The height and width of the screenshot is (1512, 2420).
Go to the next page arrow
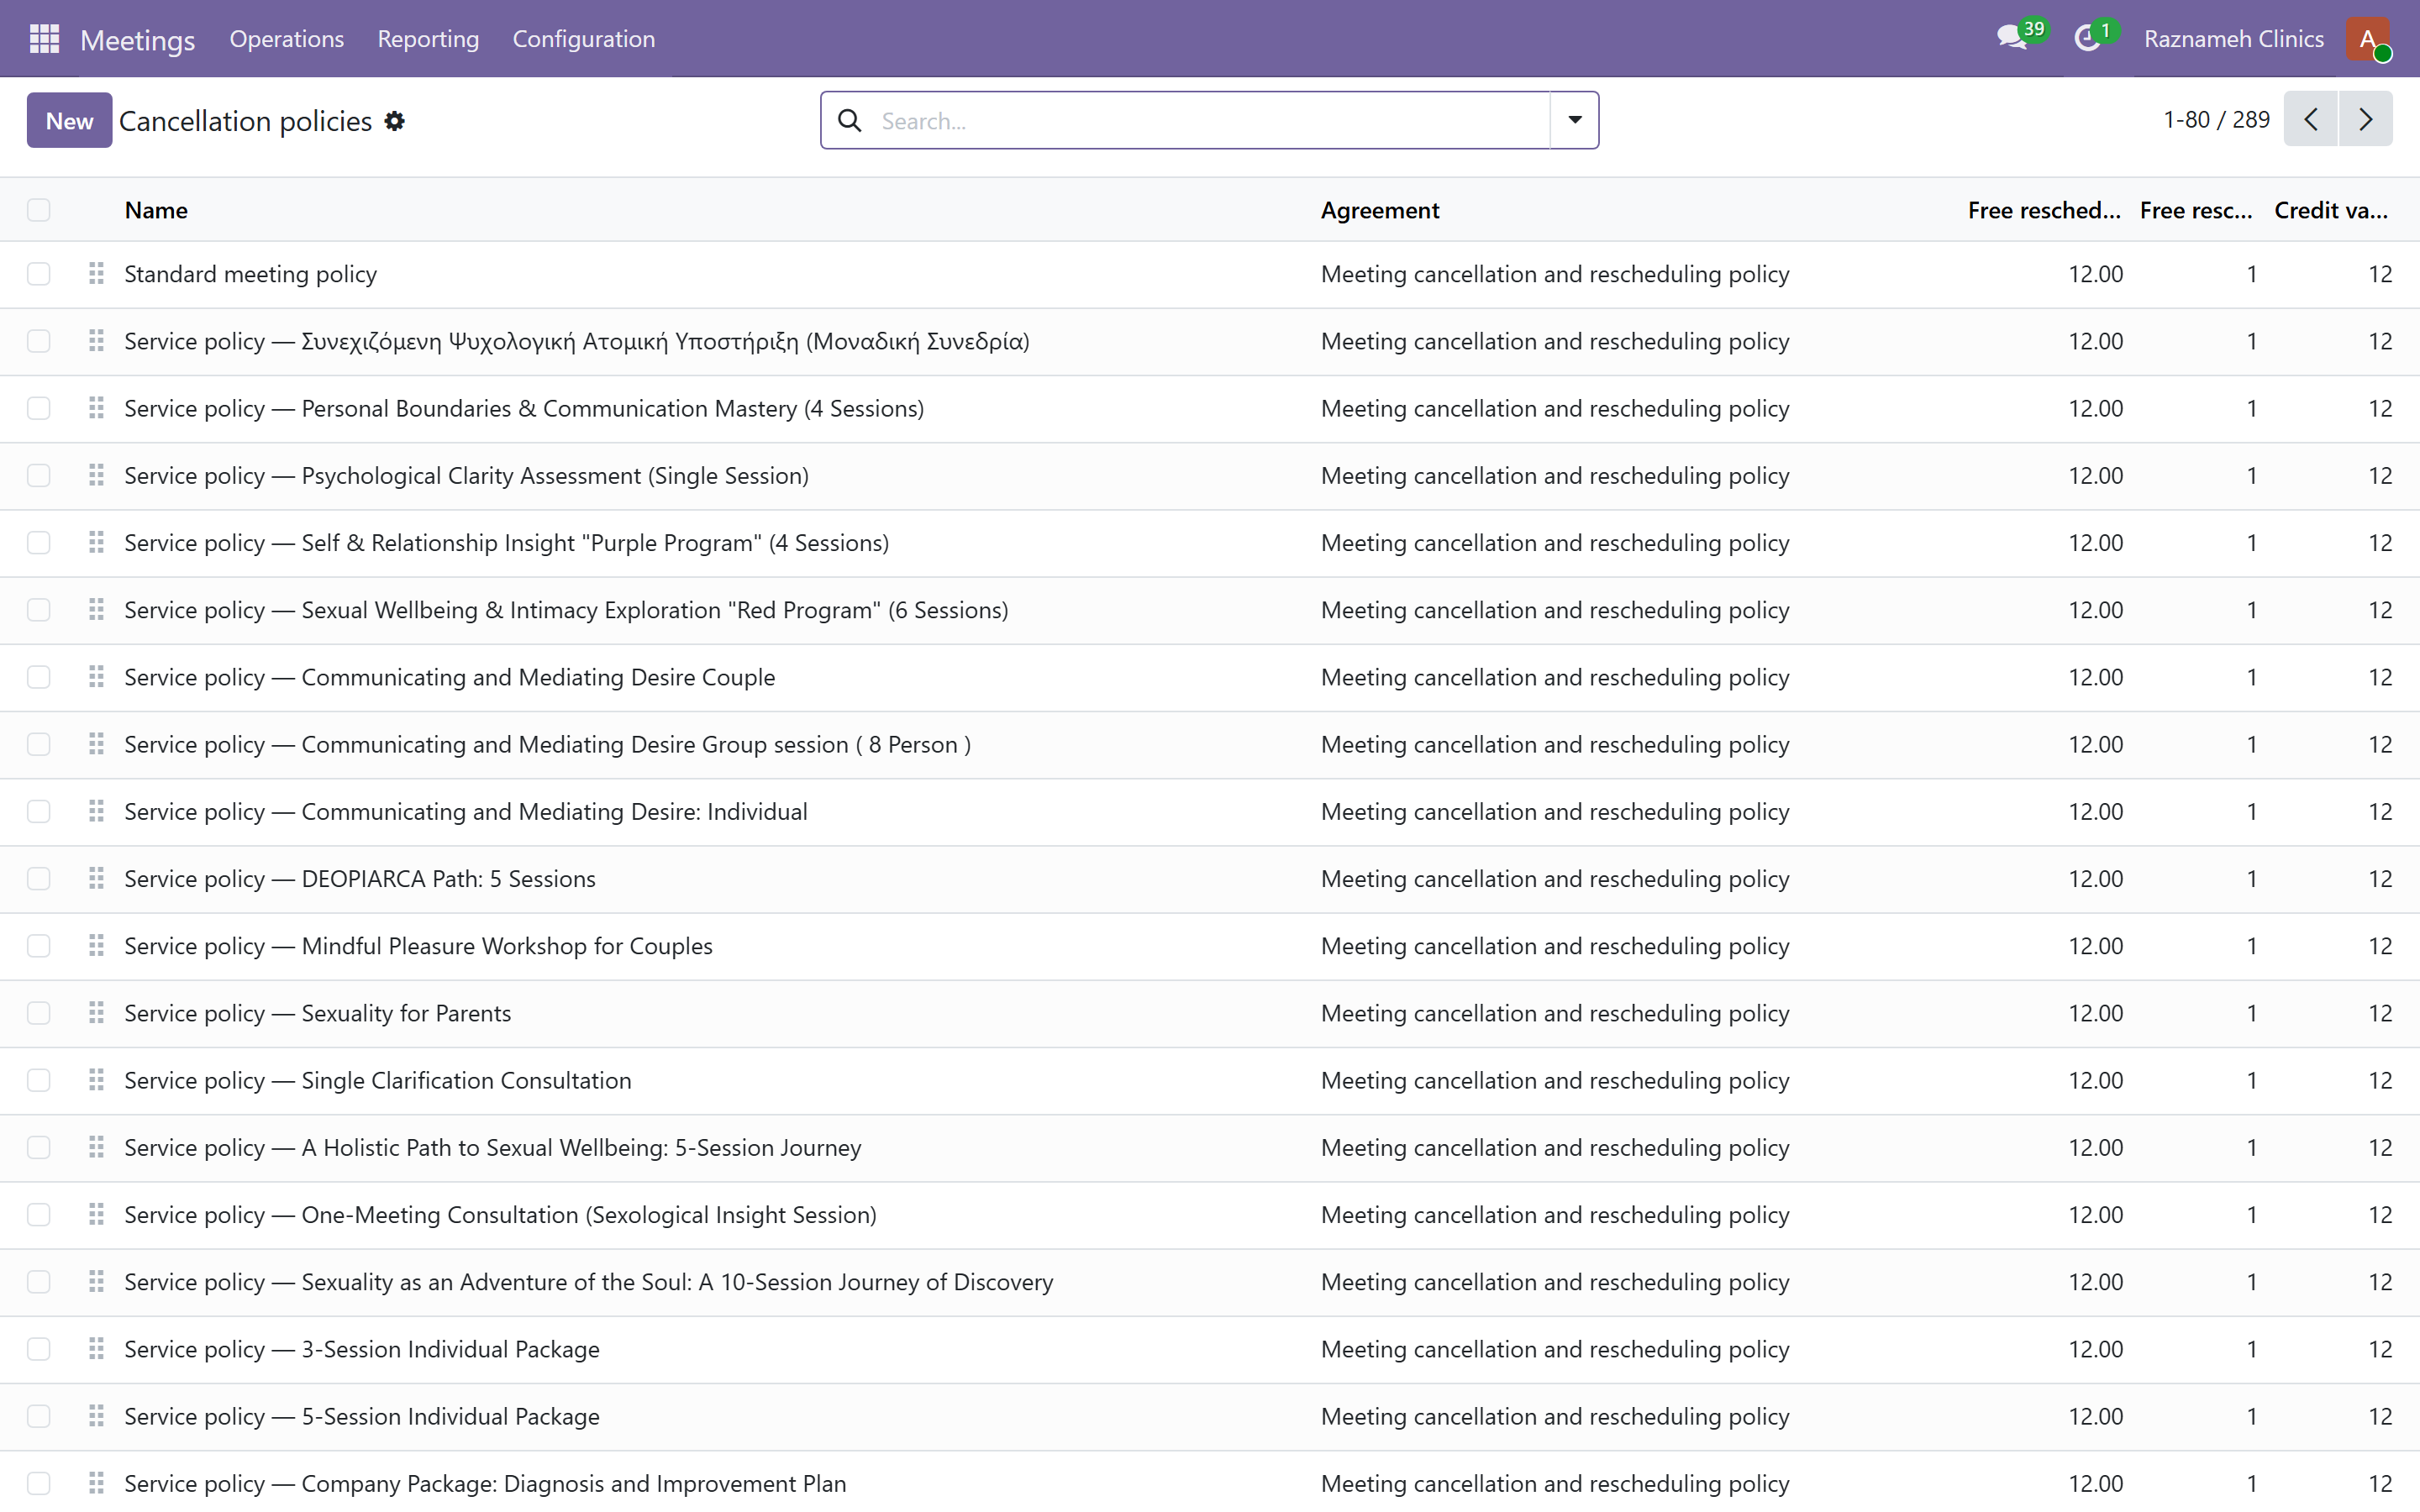point(2365,119)
